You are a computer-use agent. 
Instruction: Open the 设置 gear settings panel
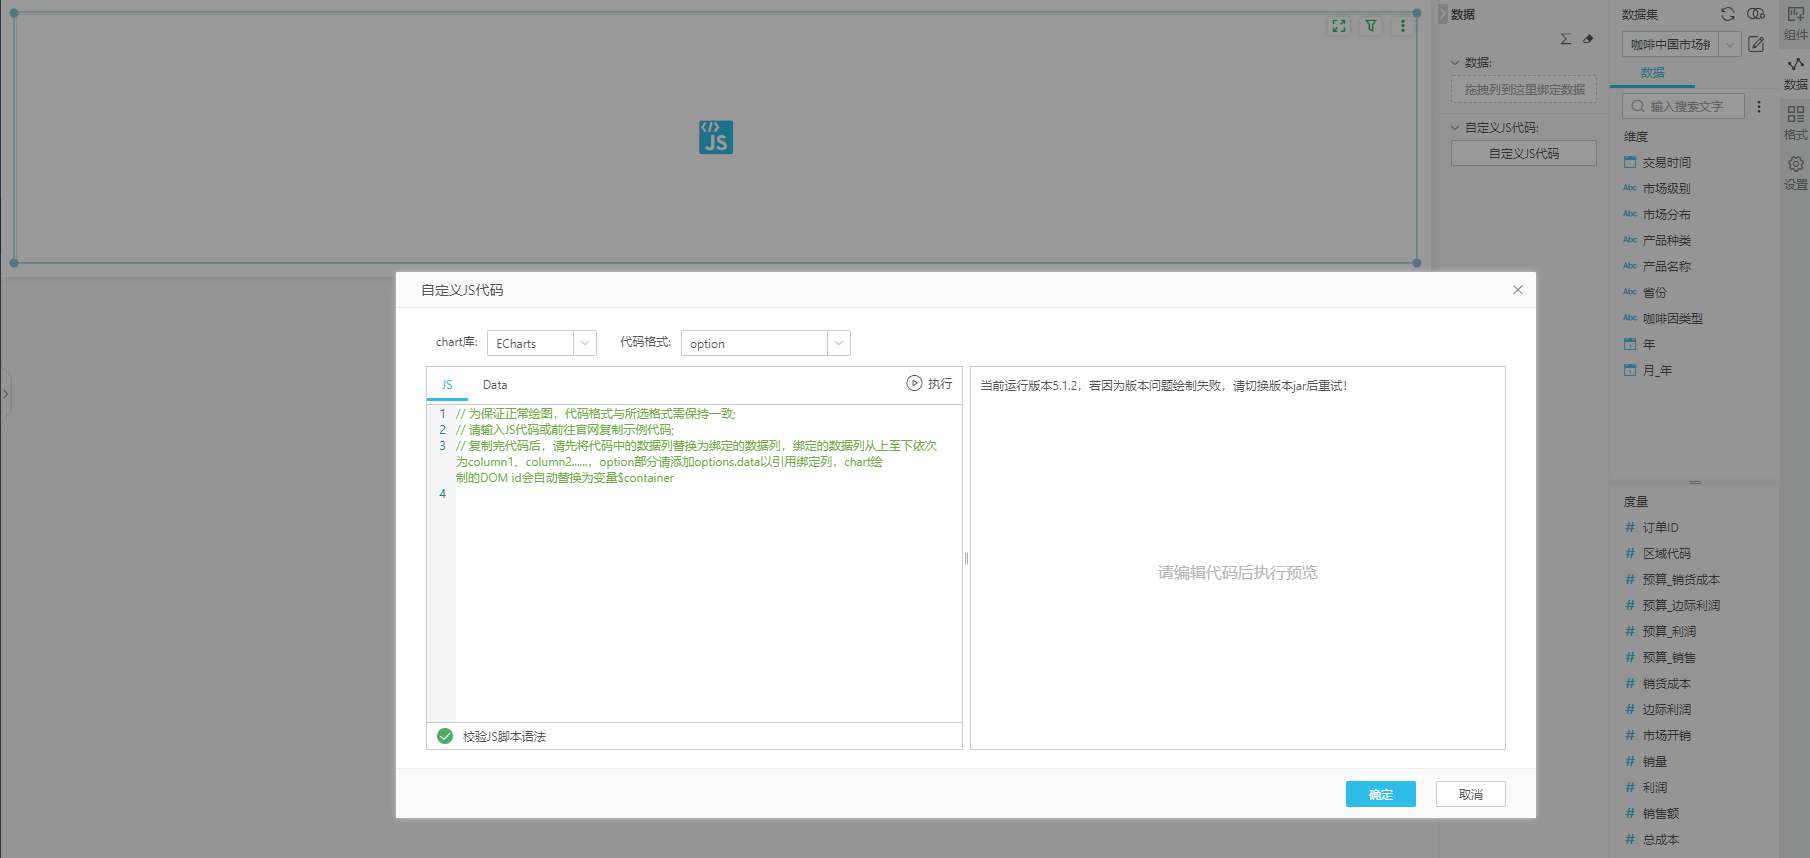pos(1796,170)
